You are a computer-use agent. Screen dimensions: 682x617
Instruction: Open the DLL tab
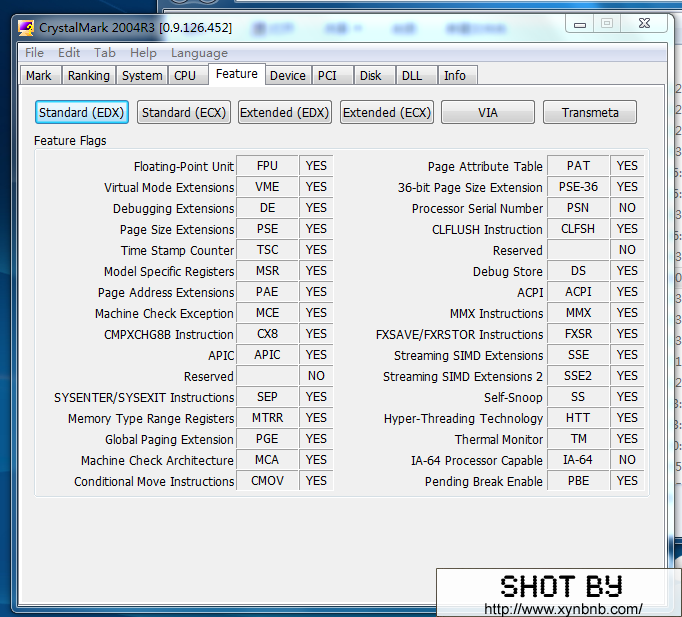click(x=412, y=76)
